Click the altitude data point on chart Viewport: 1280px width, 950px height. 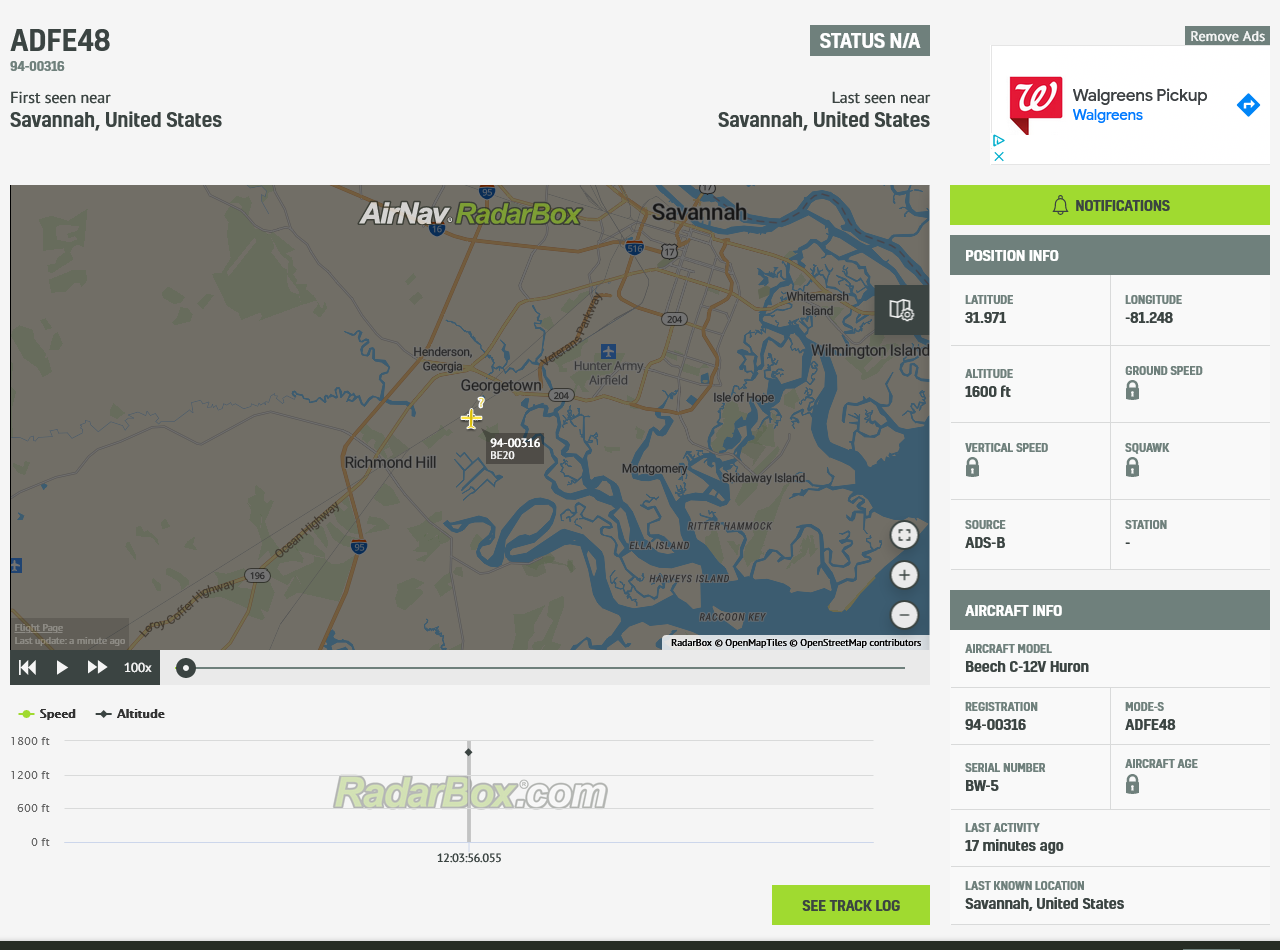click(468, 752)
